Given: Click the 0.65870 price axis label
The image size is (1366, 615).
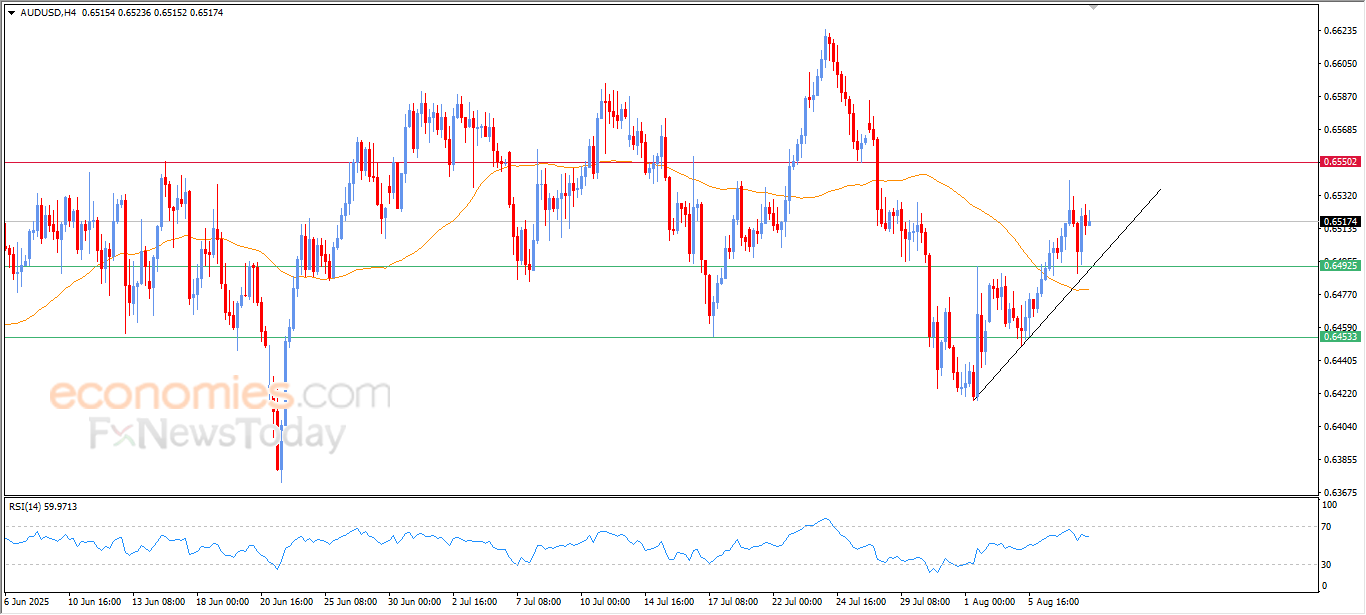Looking at the screenshot, I should tap(1339, 97).
